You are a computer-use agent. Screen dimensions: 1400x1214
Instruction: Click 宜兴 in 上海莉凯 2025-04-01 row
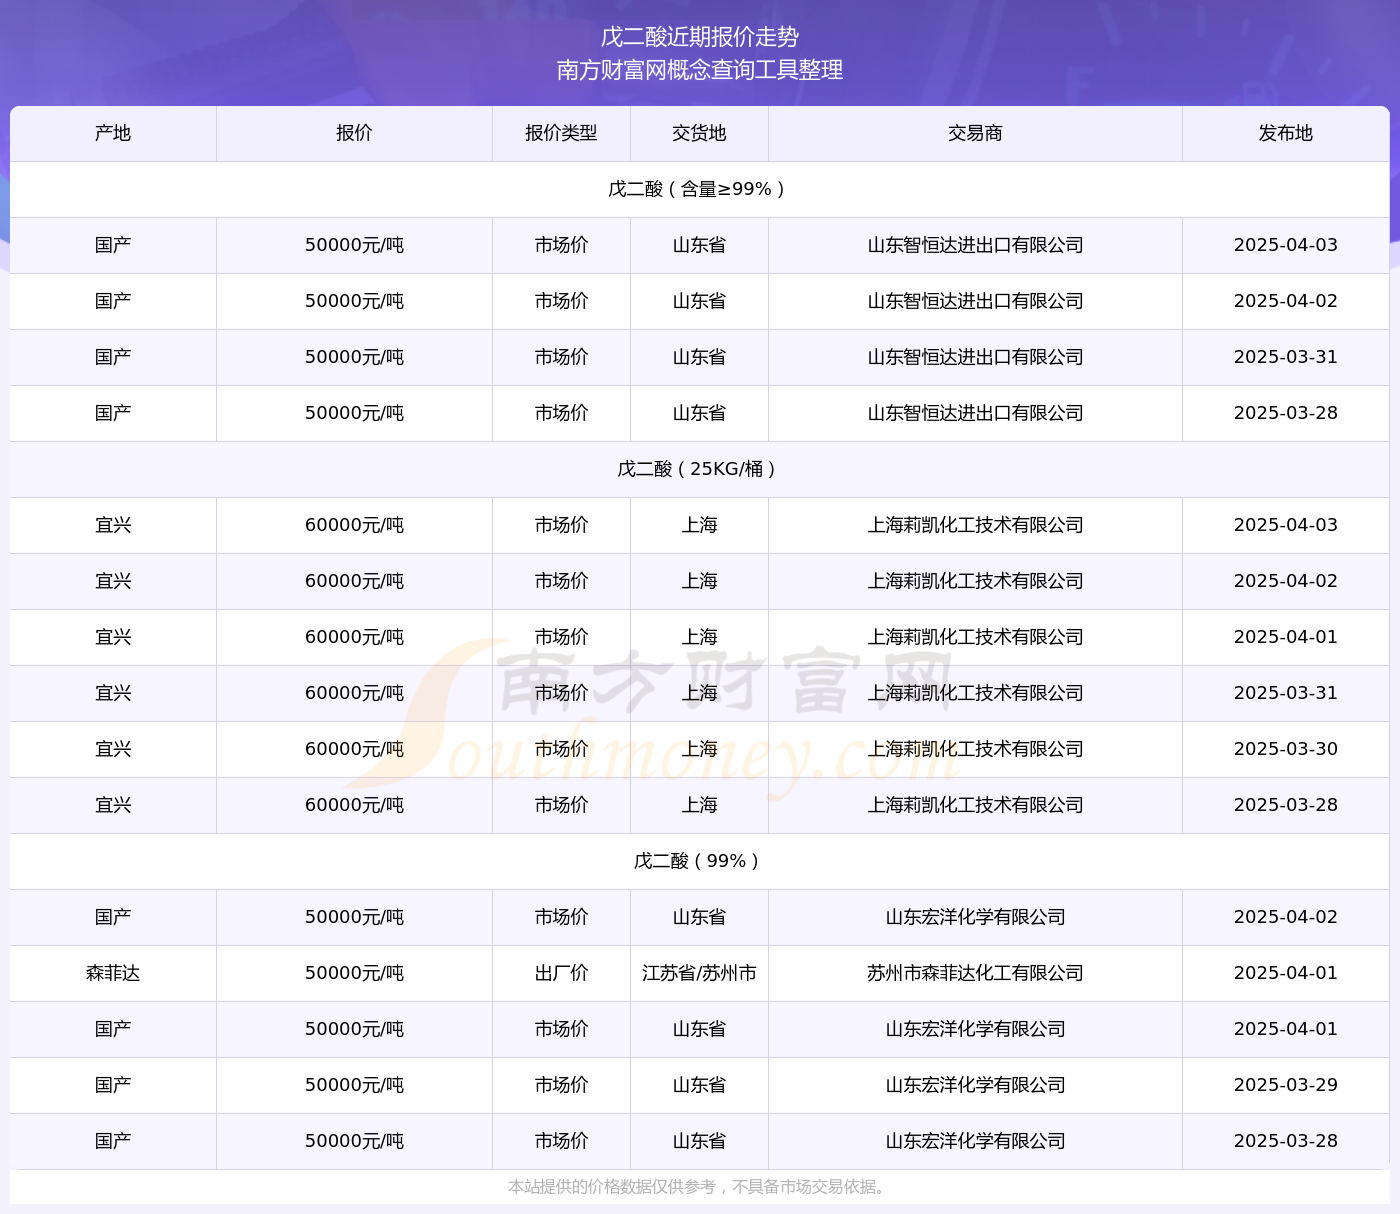tap(113, 637)
